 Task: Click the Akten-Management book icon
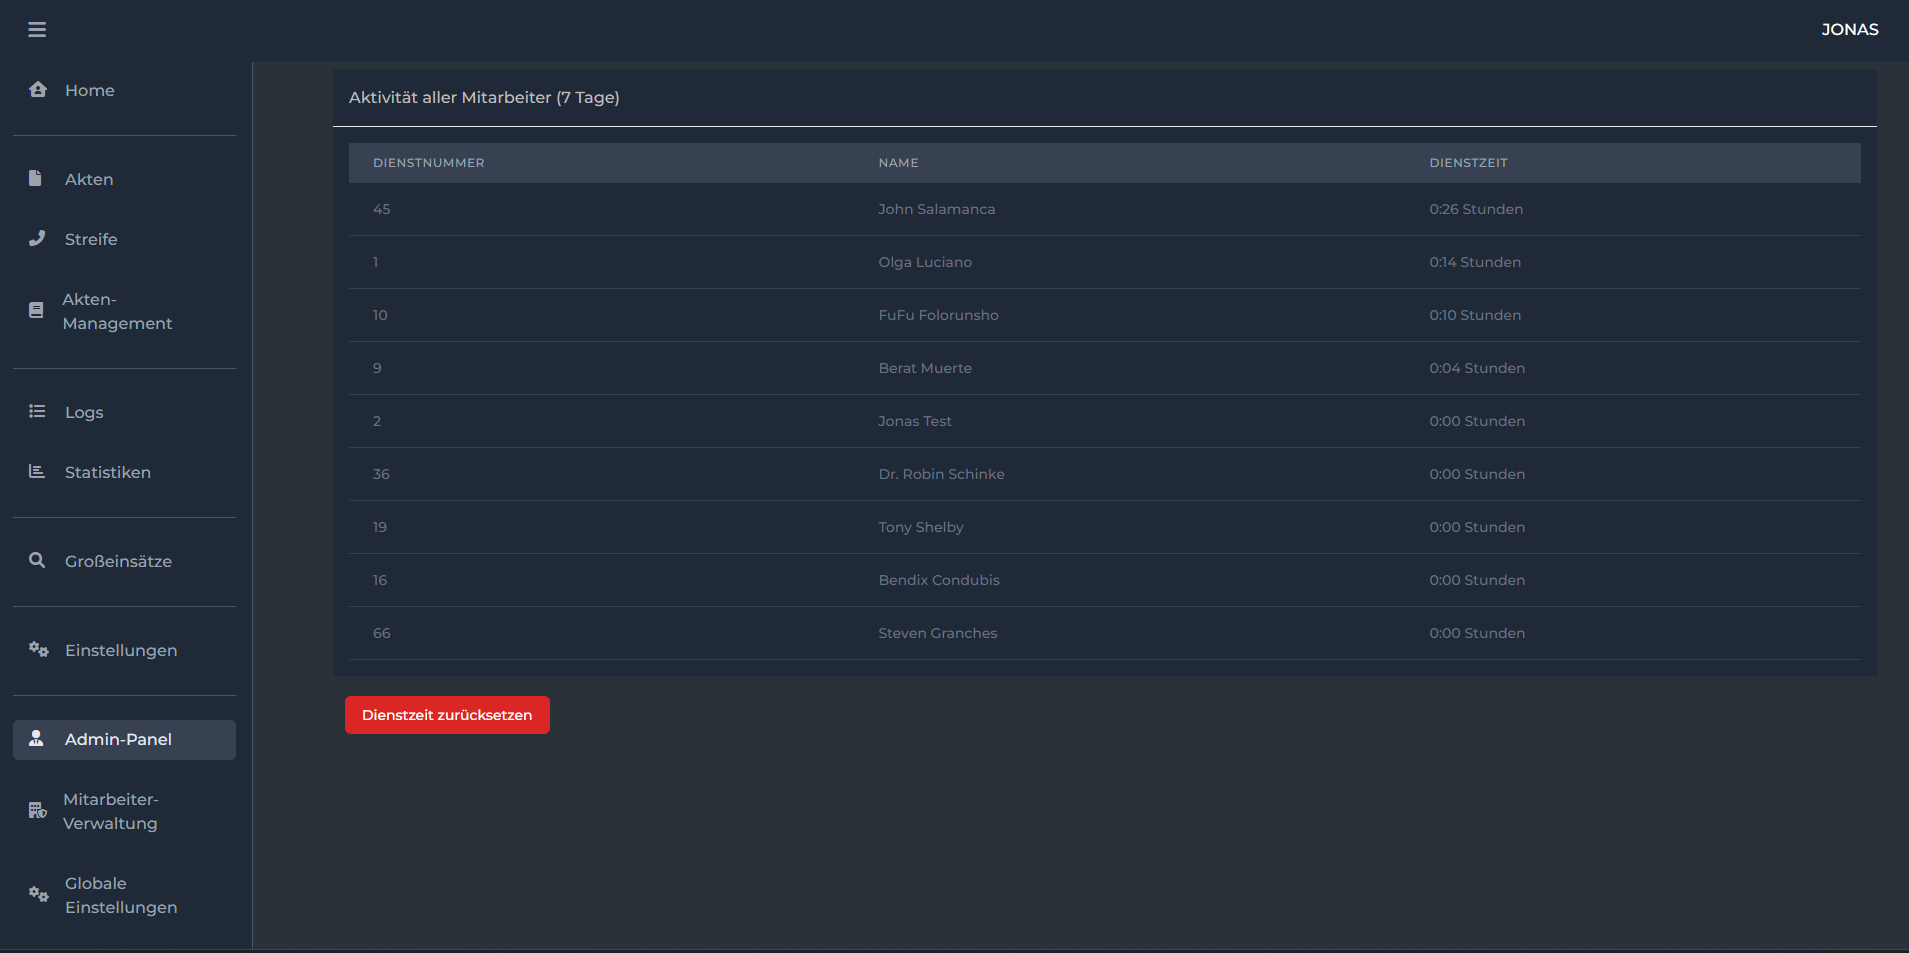36,310
